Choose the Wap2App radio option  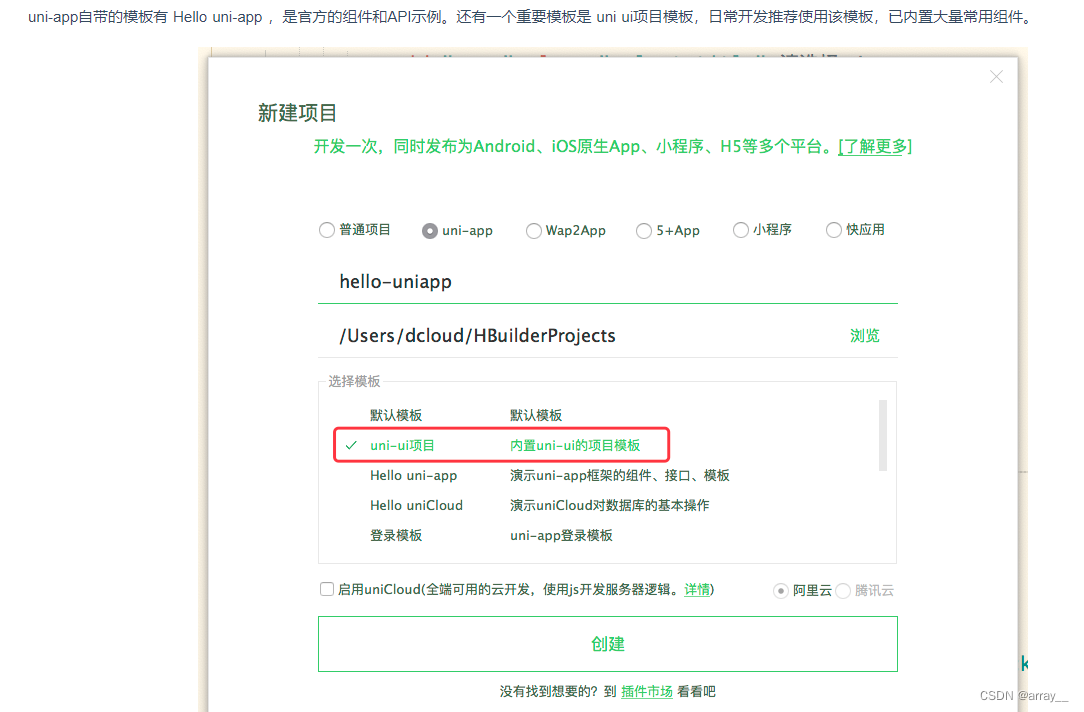534,231
